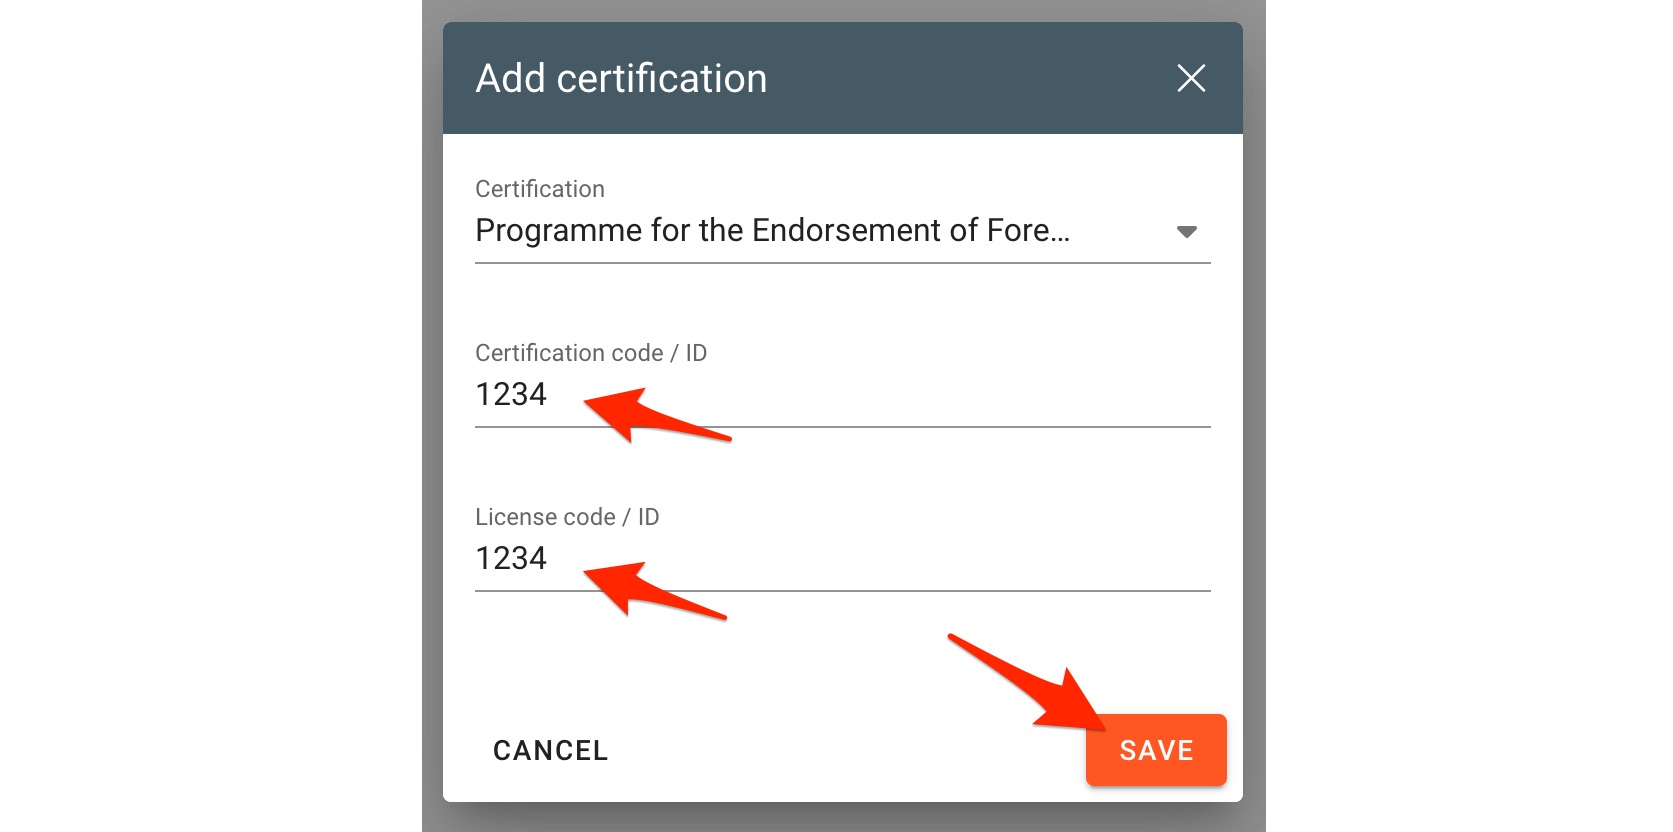
Task: Click the dimmed backdrop left of dialog
Action: click(x=432, y=400)
